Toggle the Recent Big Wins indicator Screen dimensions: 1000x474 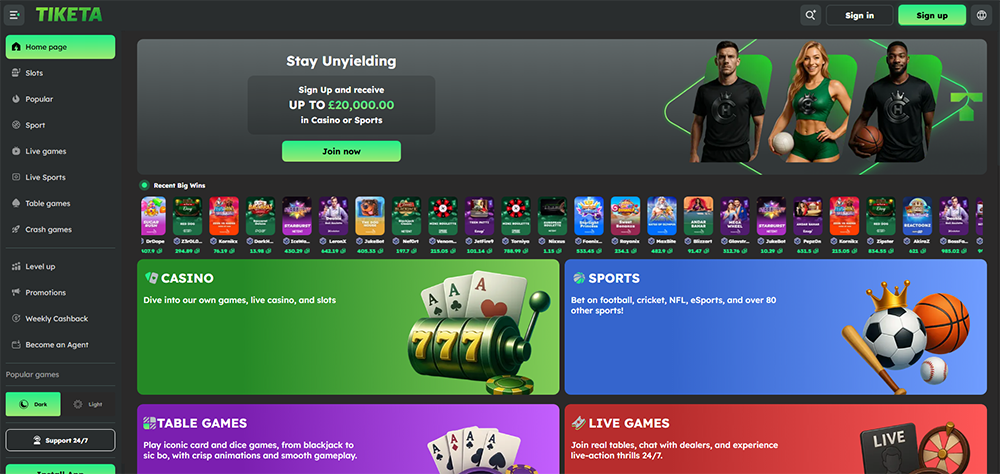(144, 186)
